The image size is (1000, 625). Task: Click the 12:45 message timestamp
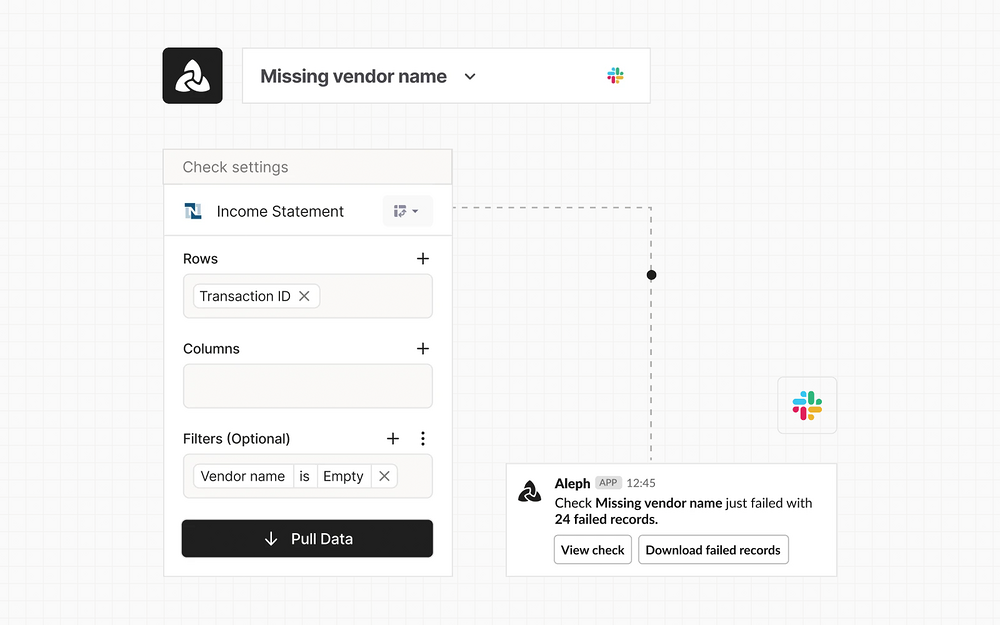coord(641,483)
